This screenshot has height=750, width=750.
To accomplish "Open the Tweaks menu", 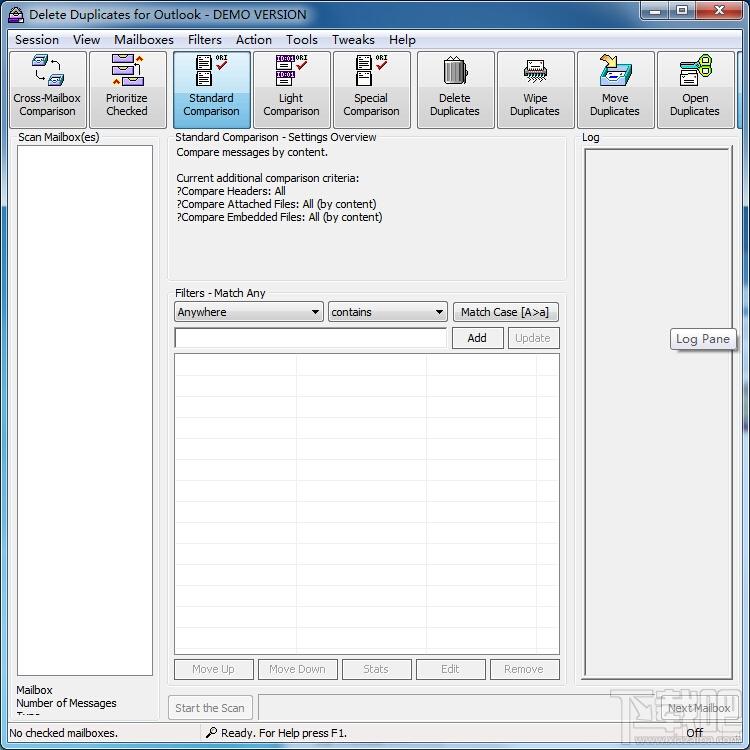I will 353,40.
